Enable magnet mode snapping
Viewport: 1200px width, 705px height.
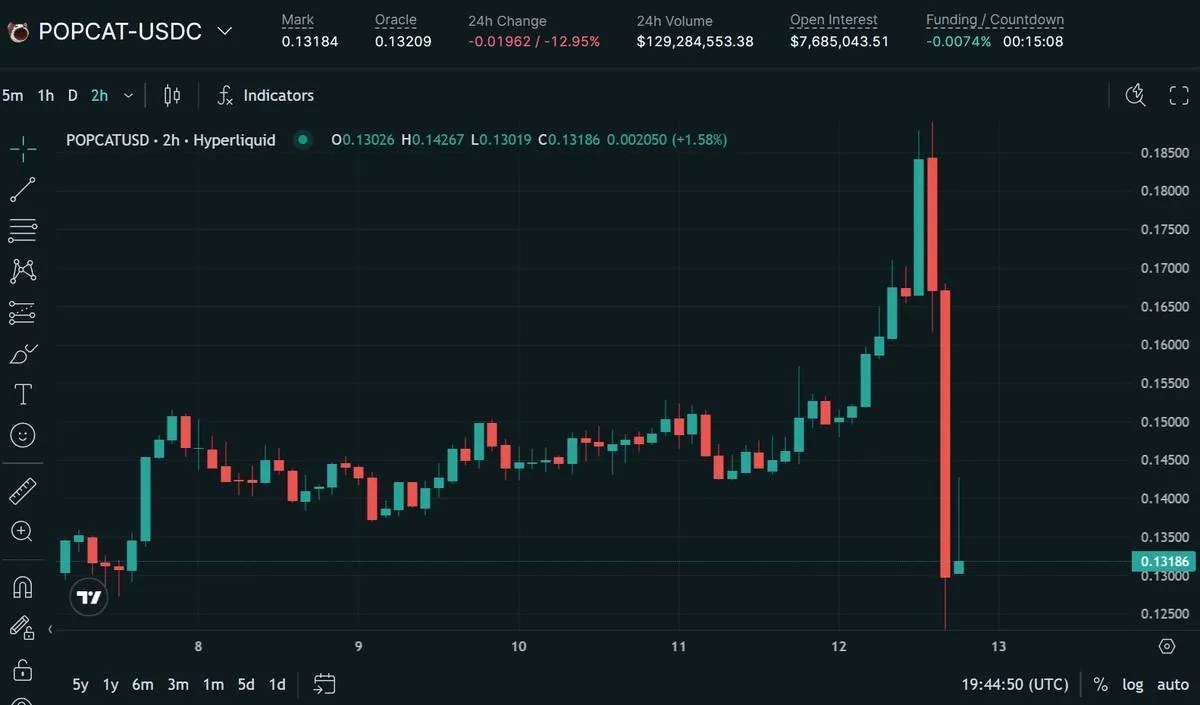click(23, 587)
